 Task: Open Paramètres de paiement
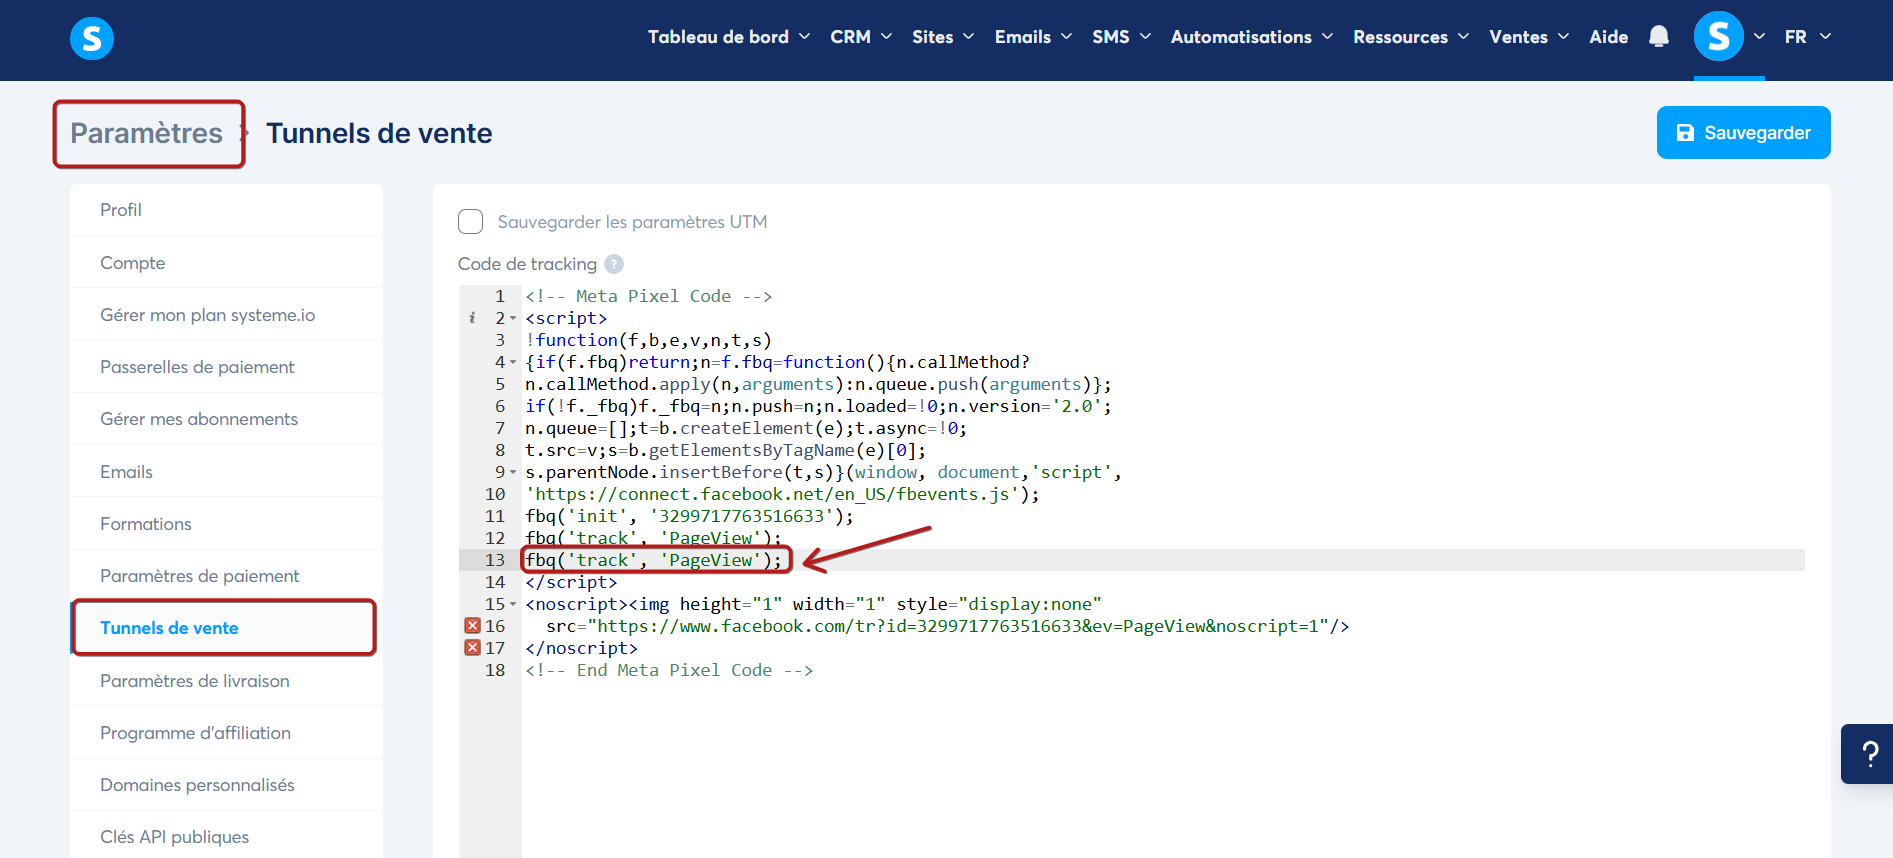click(x=226, y=576)
